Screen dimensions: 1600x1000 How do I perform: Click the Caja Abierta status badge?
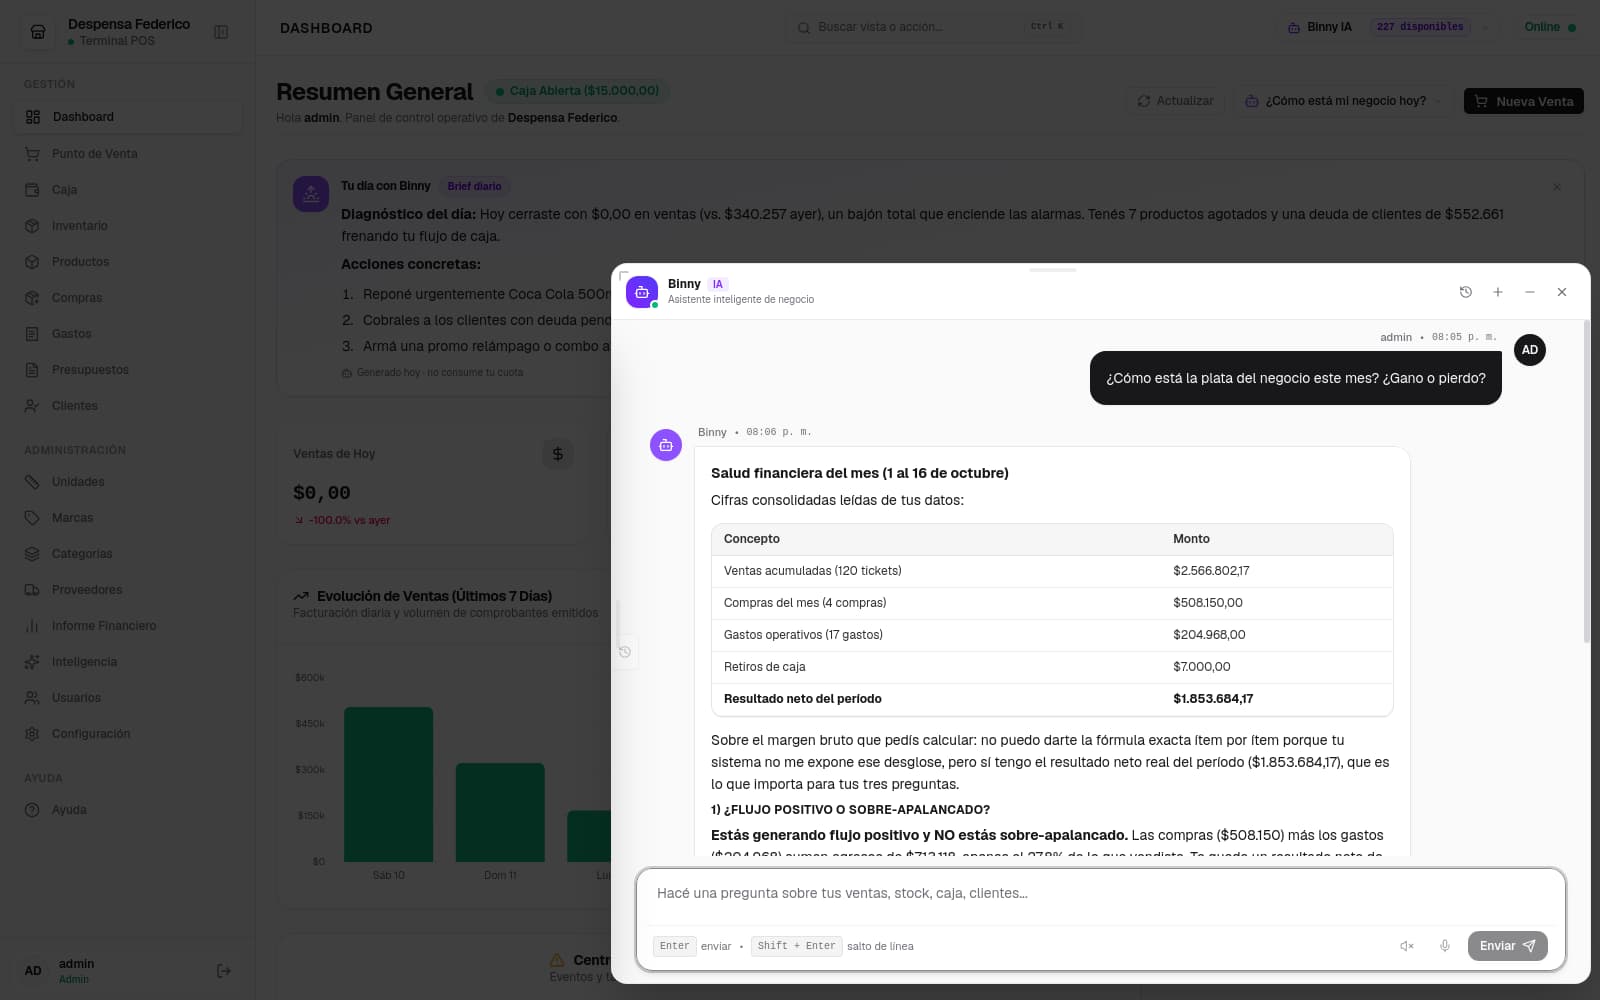click(577, 91)
